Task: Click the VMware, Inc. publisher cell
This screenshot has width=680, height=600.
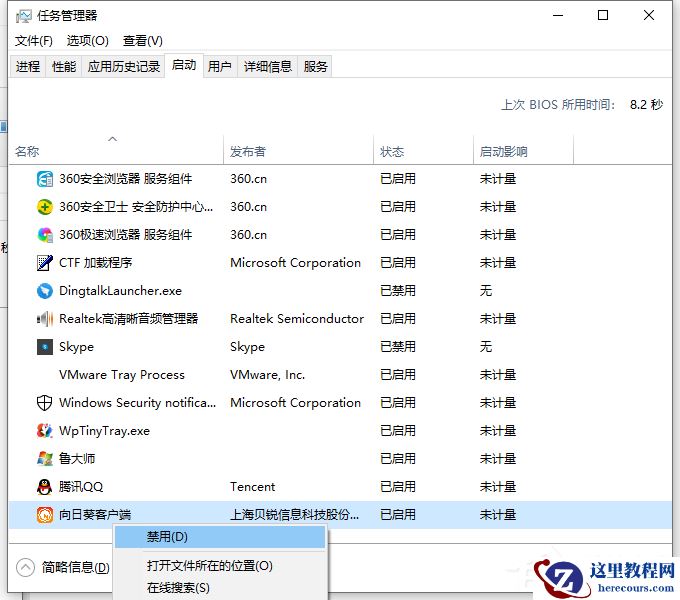Action: tap(268, 375)
